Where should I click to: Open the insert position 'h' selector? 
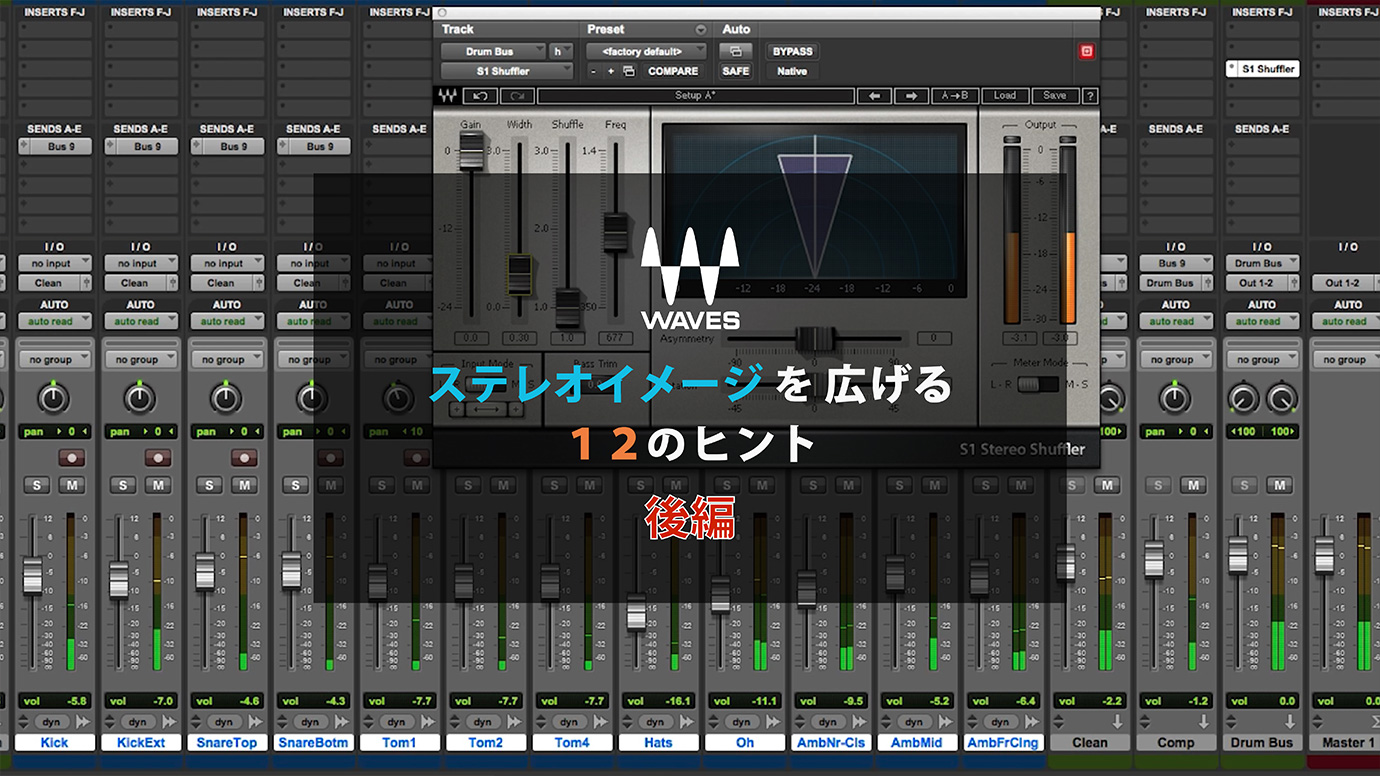tap(562, 51)
